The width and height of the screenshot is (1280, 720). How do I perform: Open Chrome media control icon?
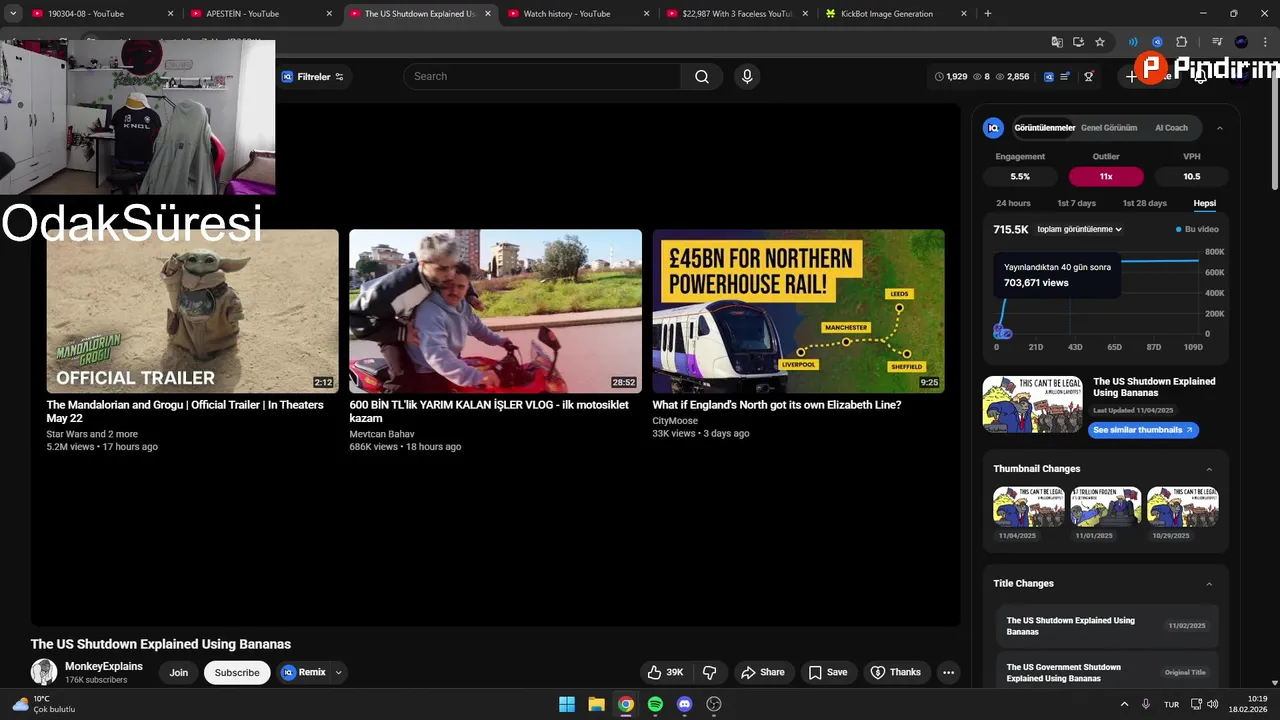tap(1217, 42)
